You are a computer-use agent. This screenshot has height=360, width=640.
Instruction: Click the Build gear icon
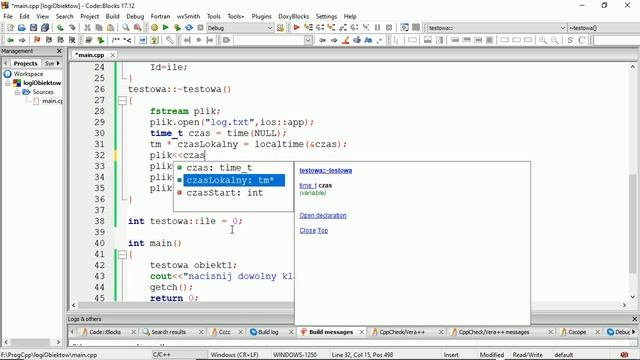tap(154, 28)
